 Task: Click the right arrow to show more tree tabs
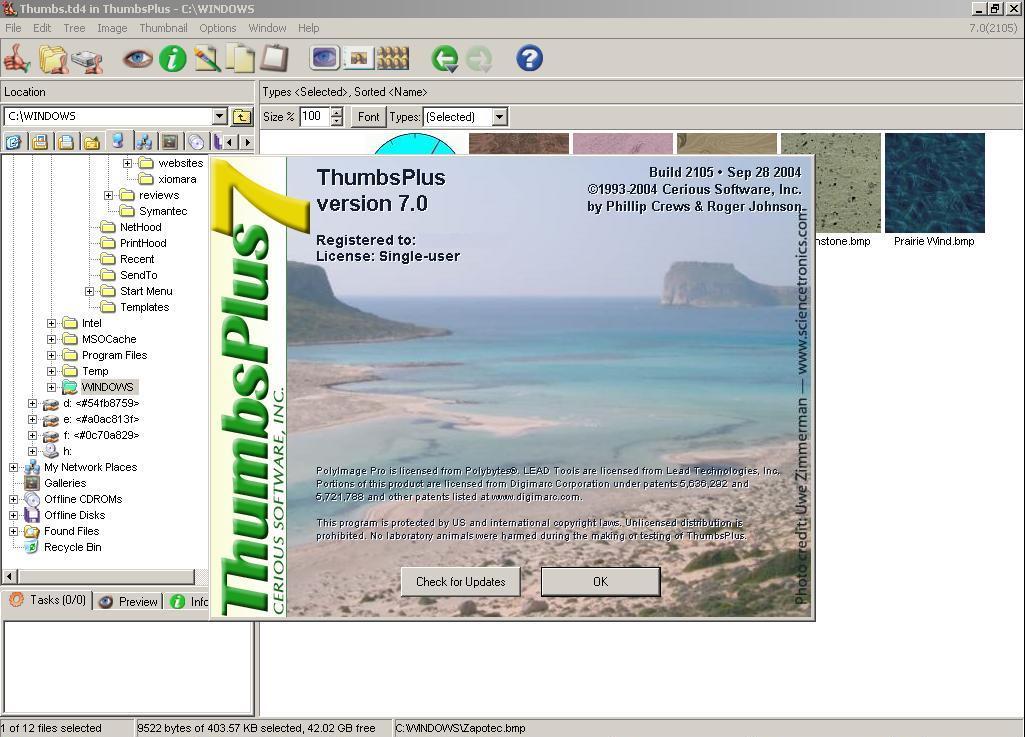tap(246, 141)
